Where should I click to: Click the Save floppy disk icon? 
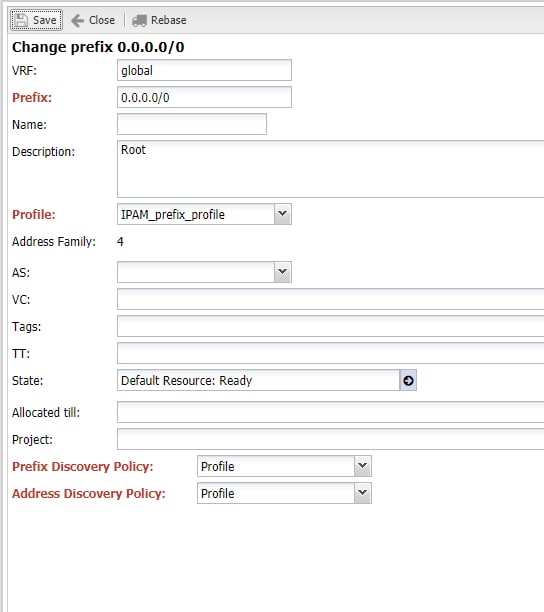coord(21,20)
